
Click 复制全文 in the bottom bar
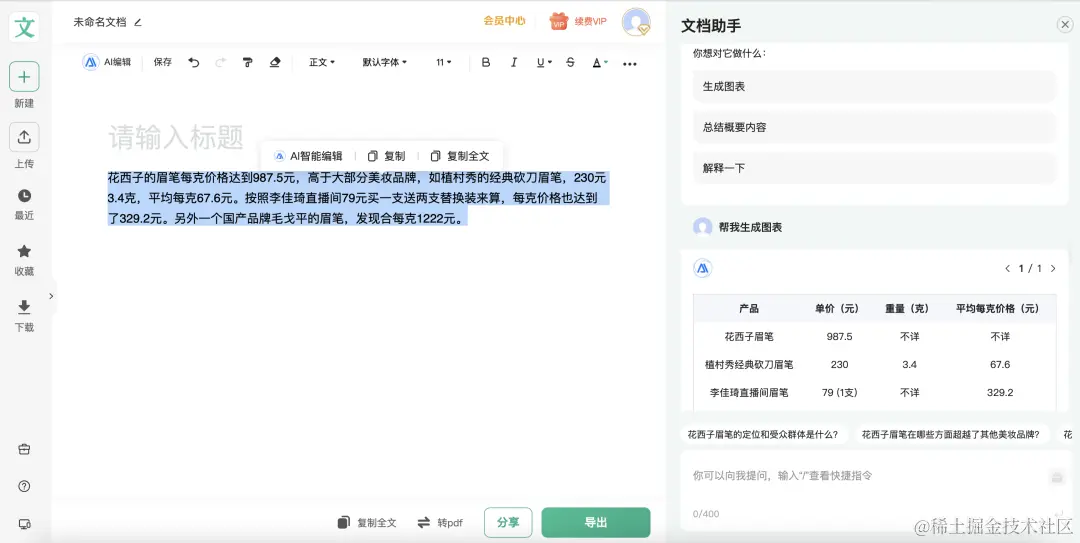pyautogui.click(x=367, y=522)
